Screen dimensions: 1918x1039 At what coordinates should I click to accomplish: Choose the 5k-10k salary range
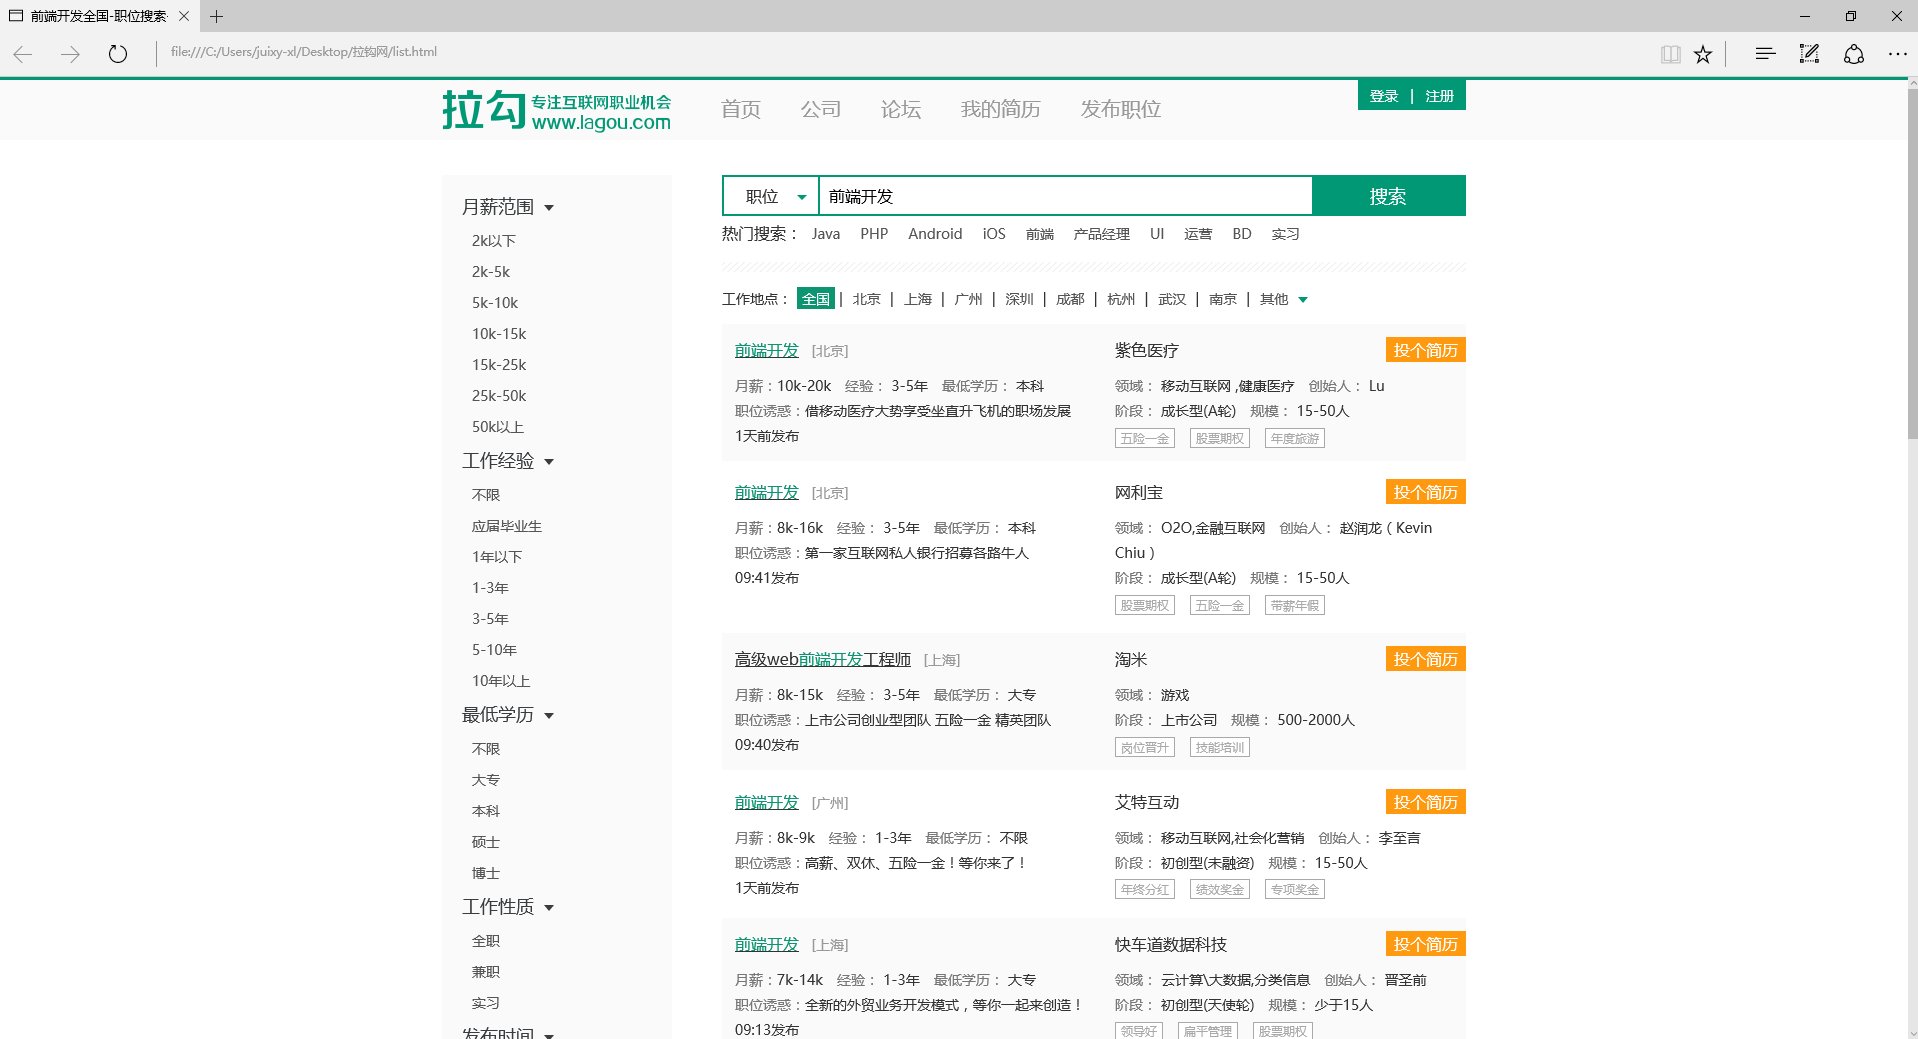click(495, 303)
